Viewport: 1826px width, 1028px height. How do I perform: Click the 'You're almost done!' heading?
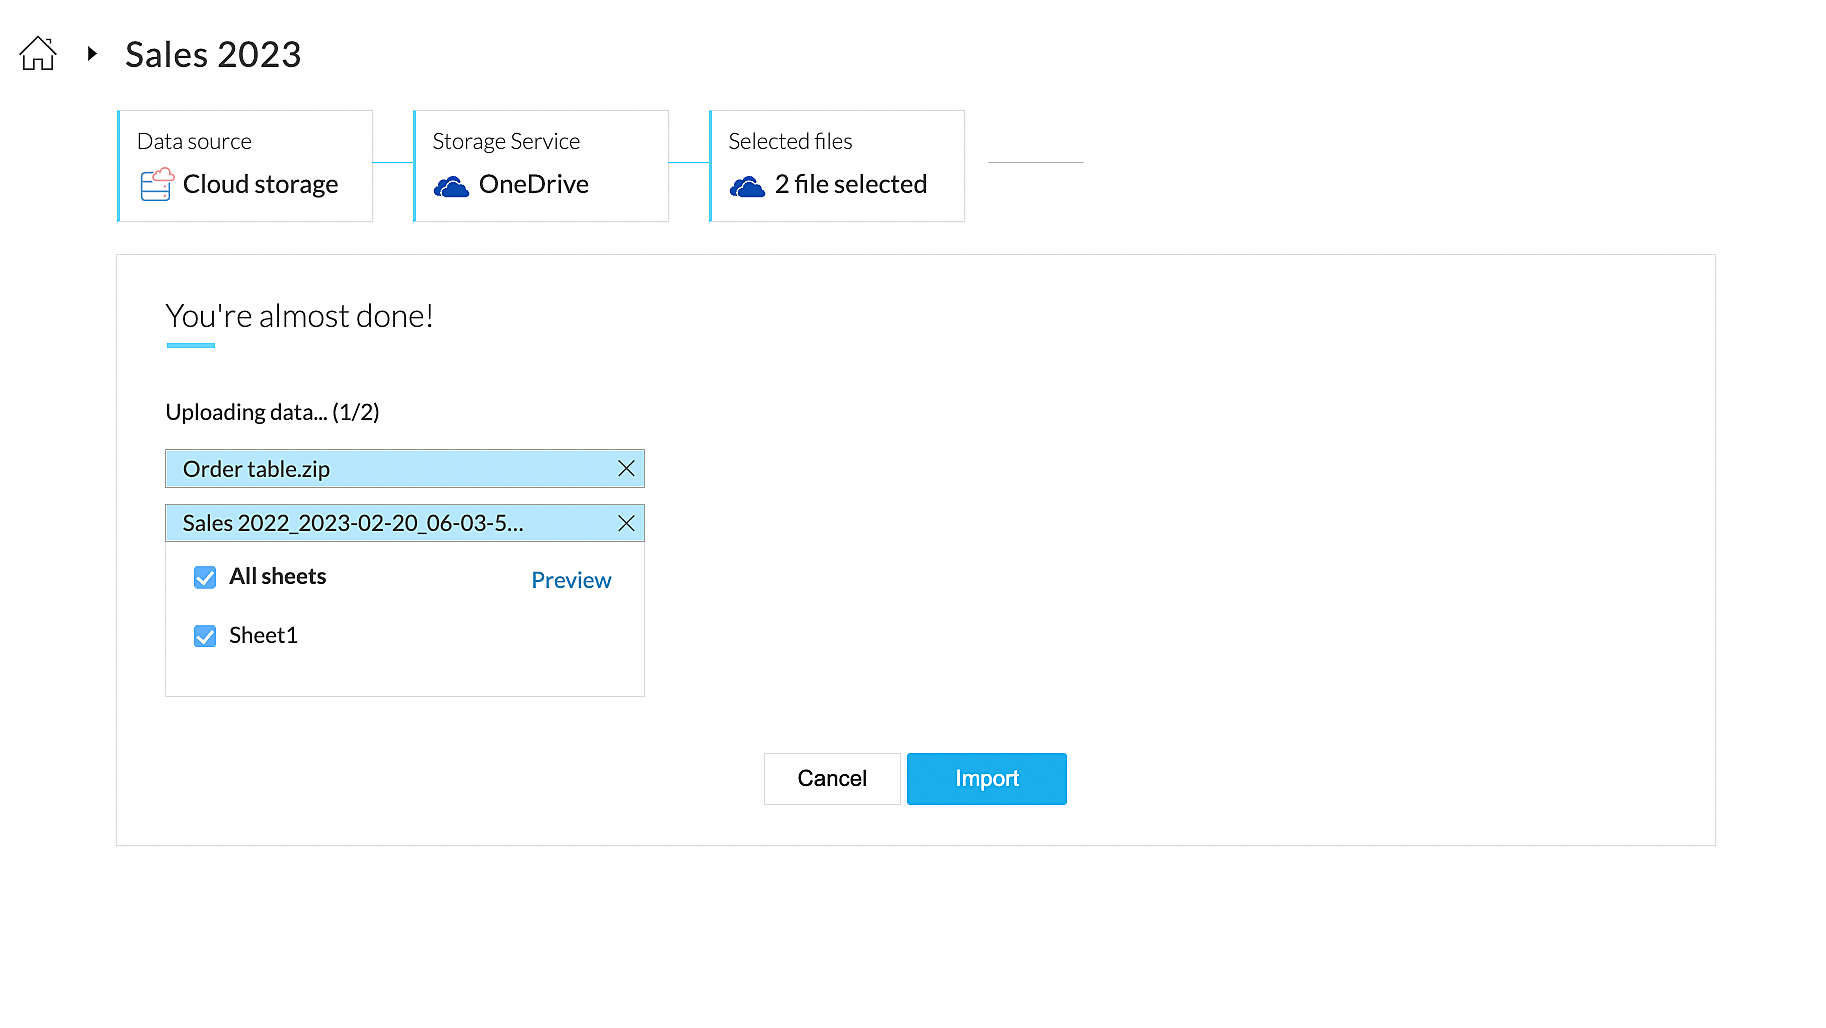(x=299, y=316)
